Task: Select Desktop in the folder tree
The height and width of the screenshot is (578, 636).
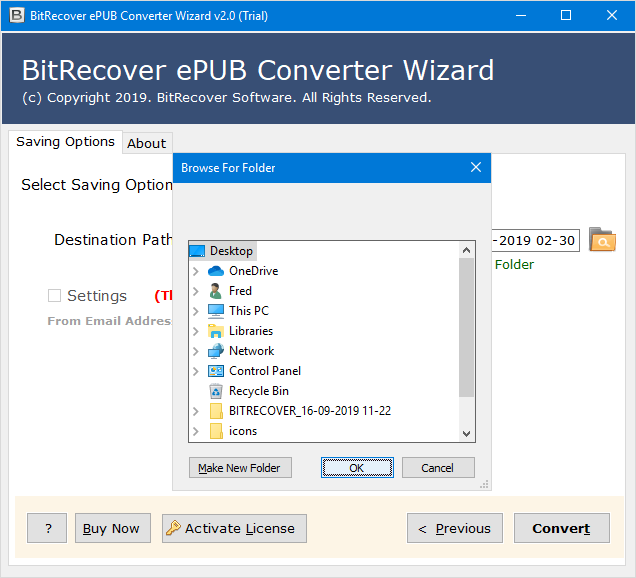Action: tap(231, 251)
